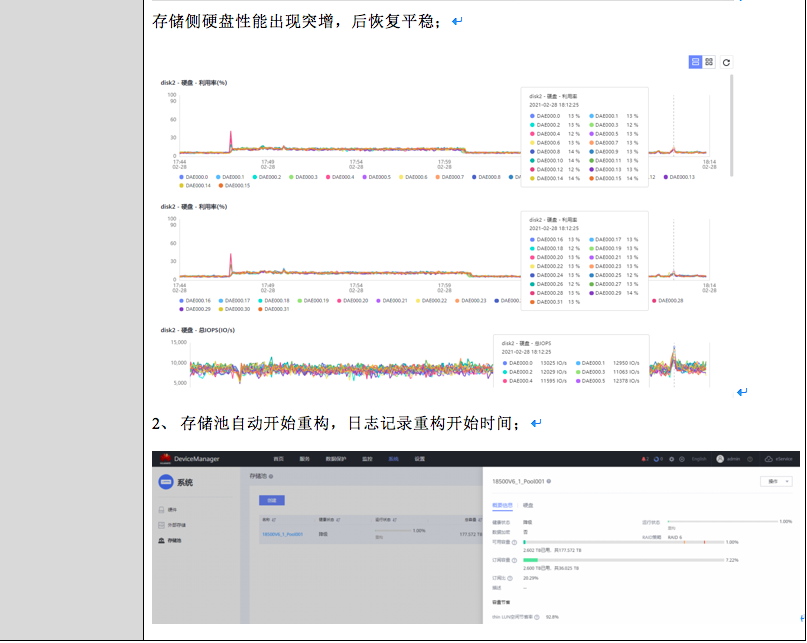Open the eService cloud icon
The image size is (807, 643).
(x=768, y=459)
